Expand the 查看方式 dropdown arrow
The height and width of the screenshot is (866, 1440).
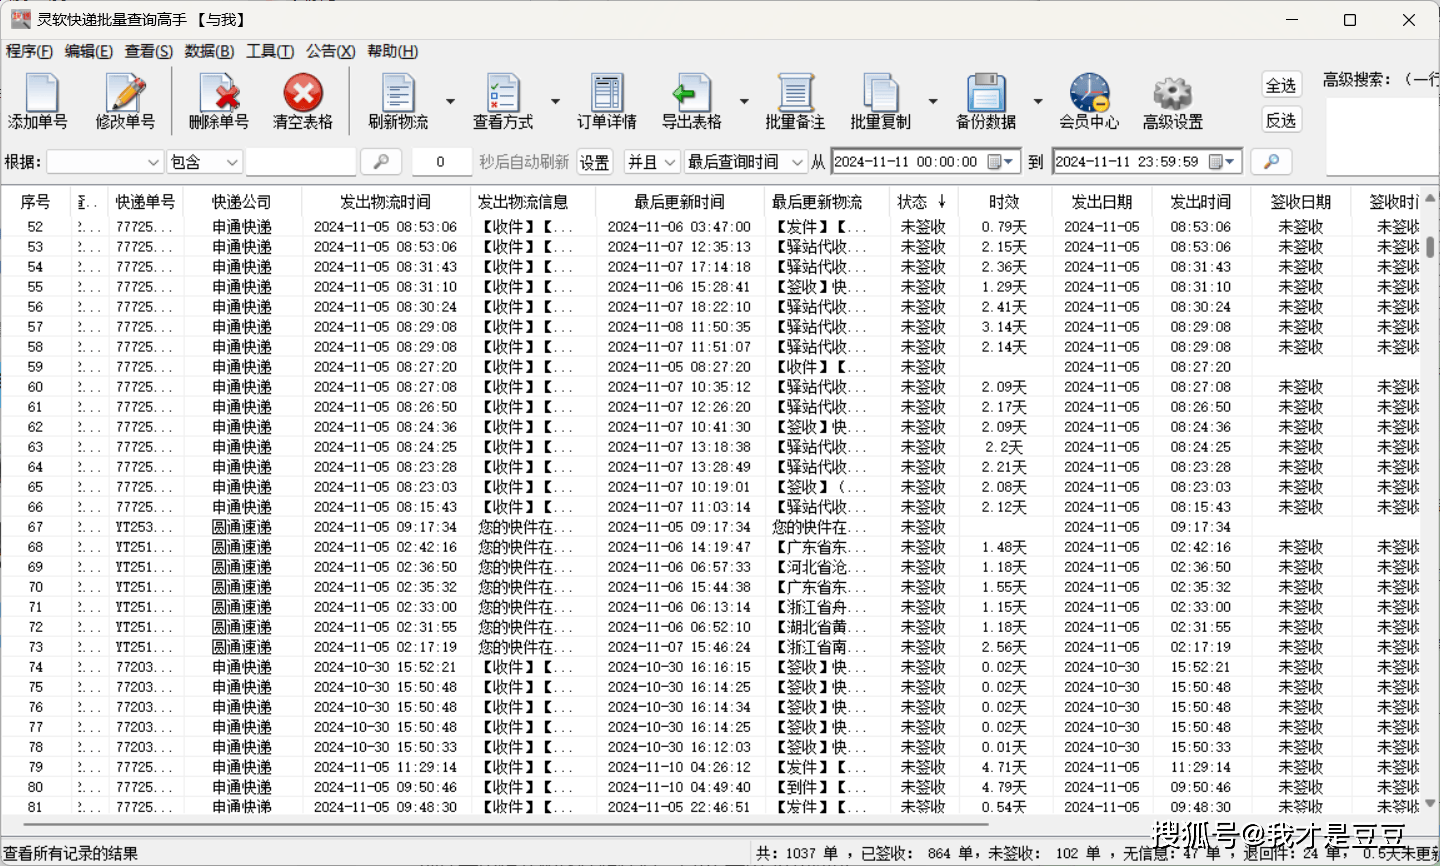tap(555, 101)
